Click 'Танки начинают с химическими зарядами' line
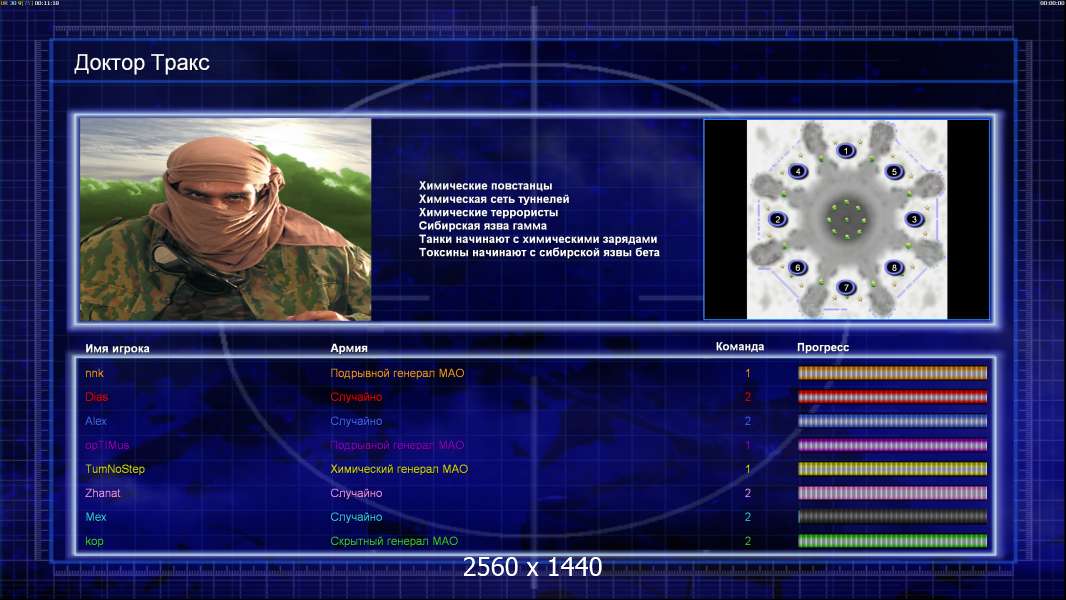This screenshot has height=600, width=1066. (x=538, y=239)
